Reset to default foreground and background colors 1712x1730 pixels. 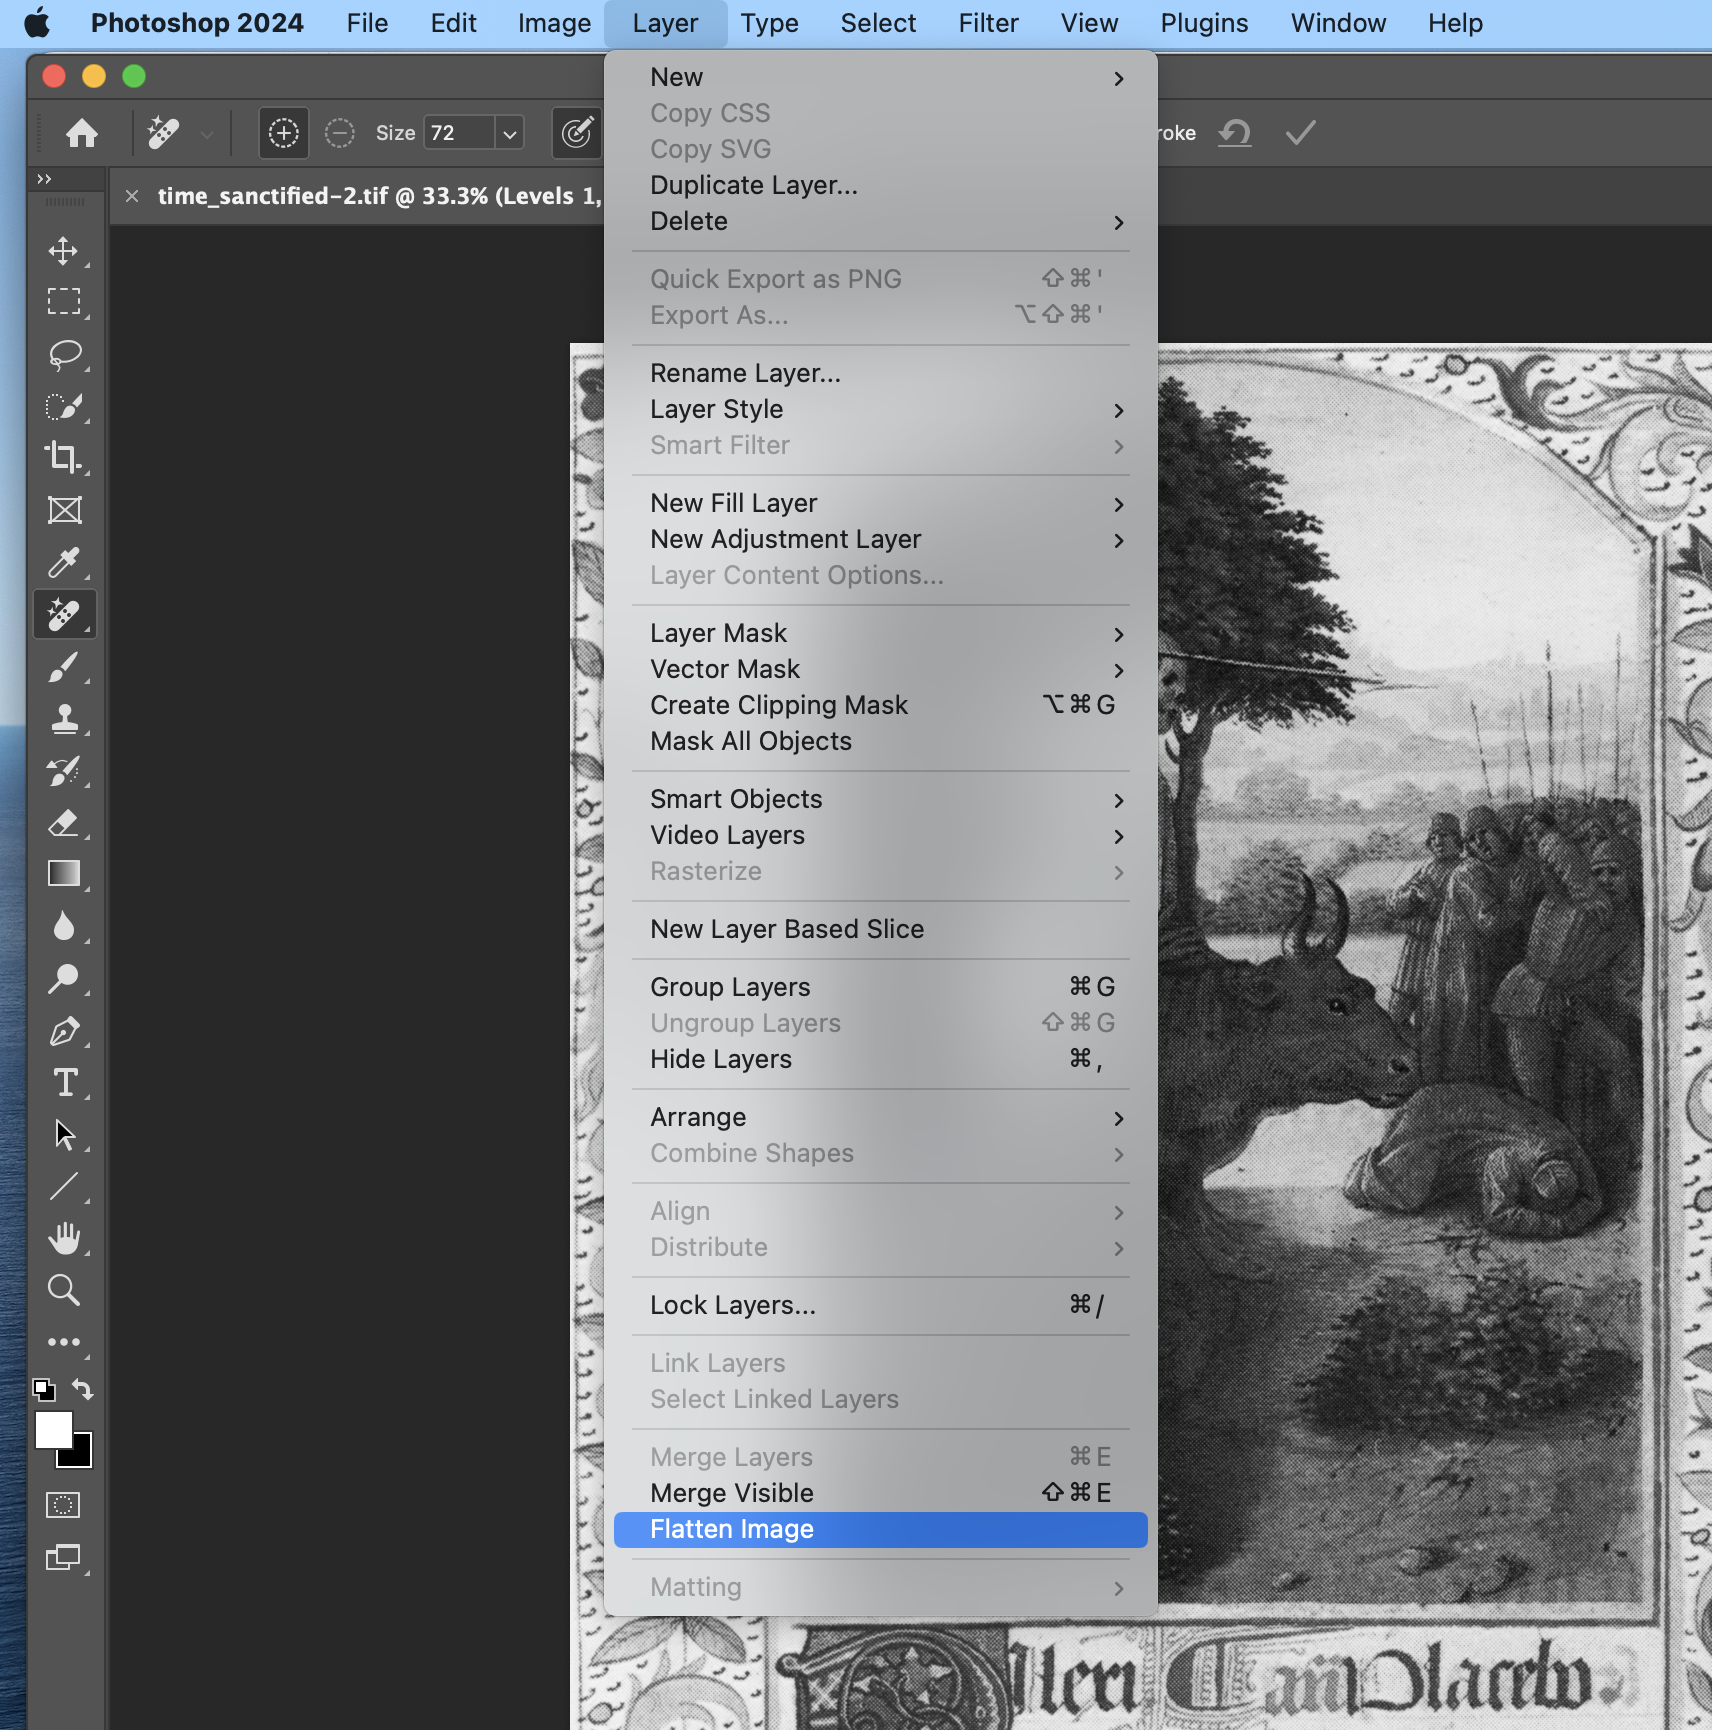click(44, 1390)
